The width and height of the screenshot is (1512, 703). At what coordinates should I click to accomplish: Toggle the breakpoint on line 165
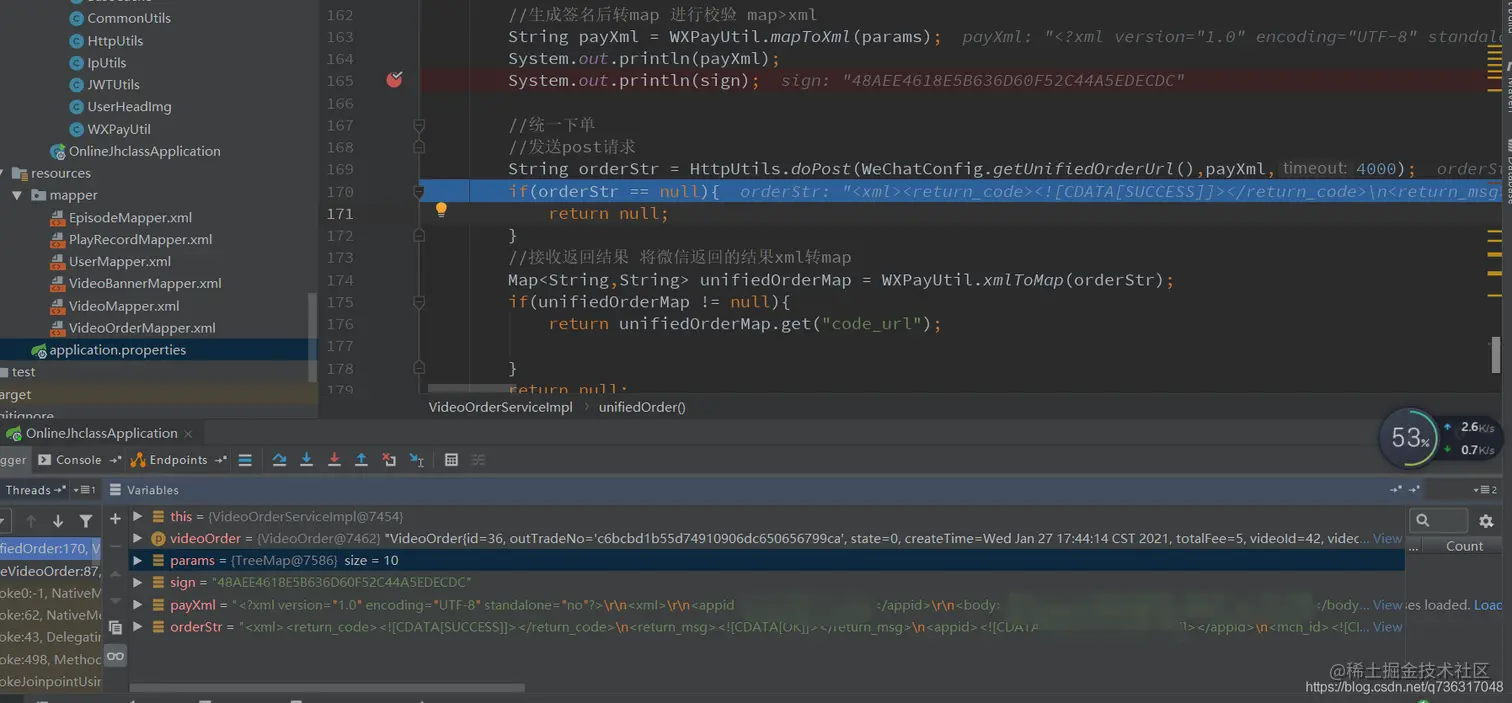[394, 80]
